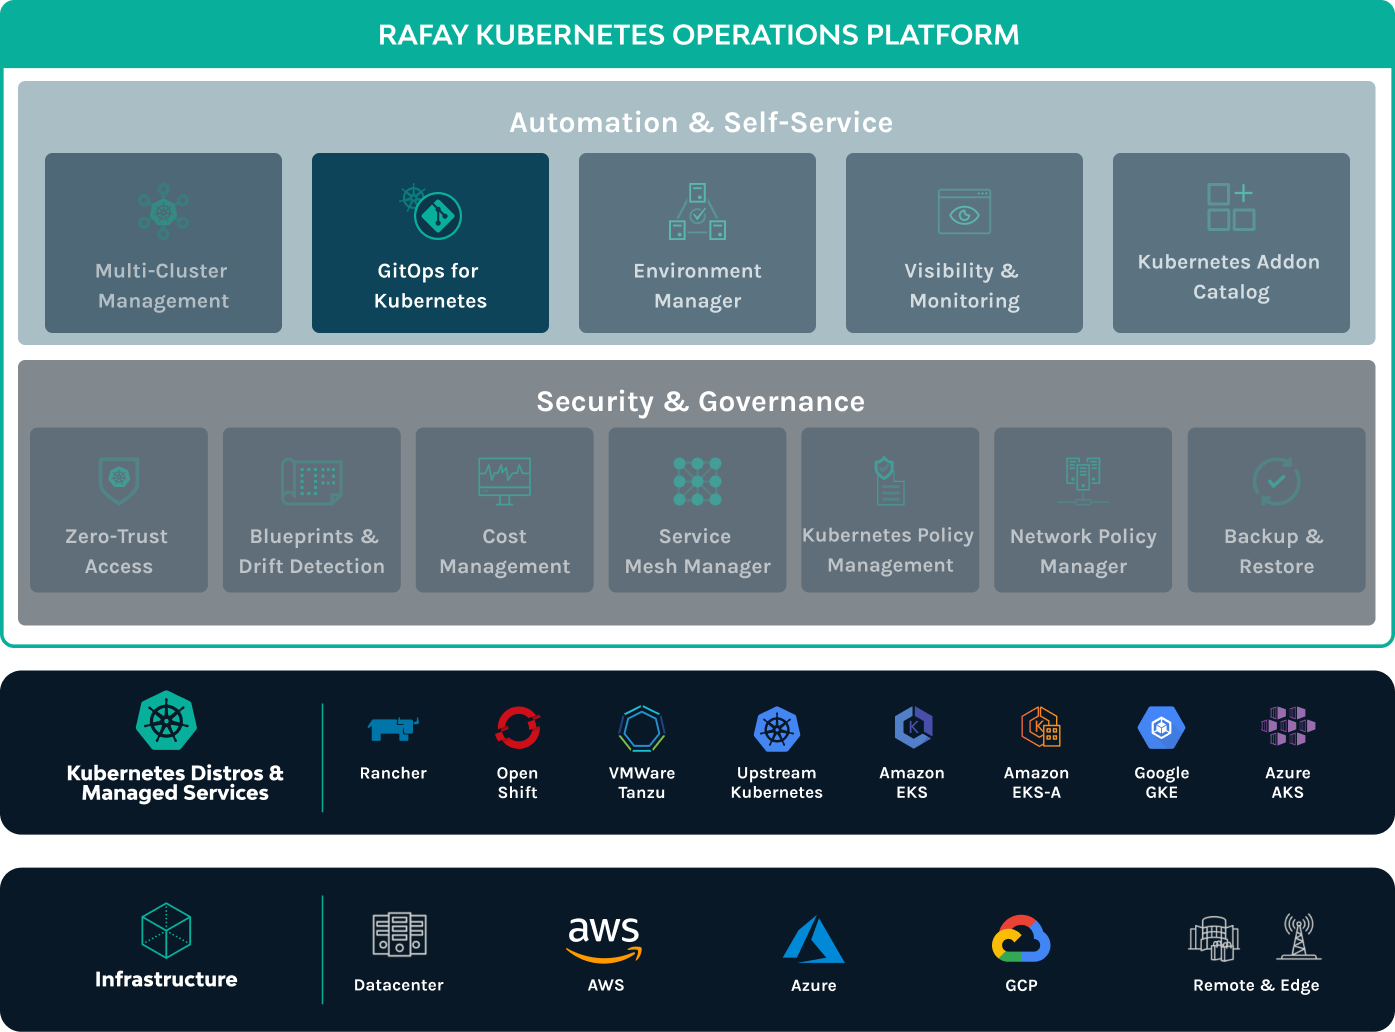The height and width of the screenshot is (1032, 1395).
Task: Click the OpenShift logo
Action: tap(518, 728)
